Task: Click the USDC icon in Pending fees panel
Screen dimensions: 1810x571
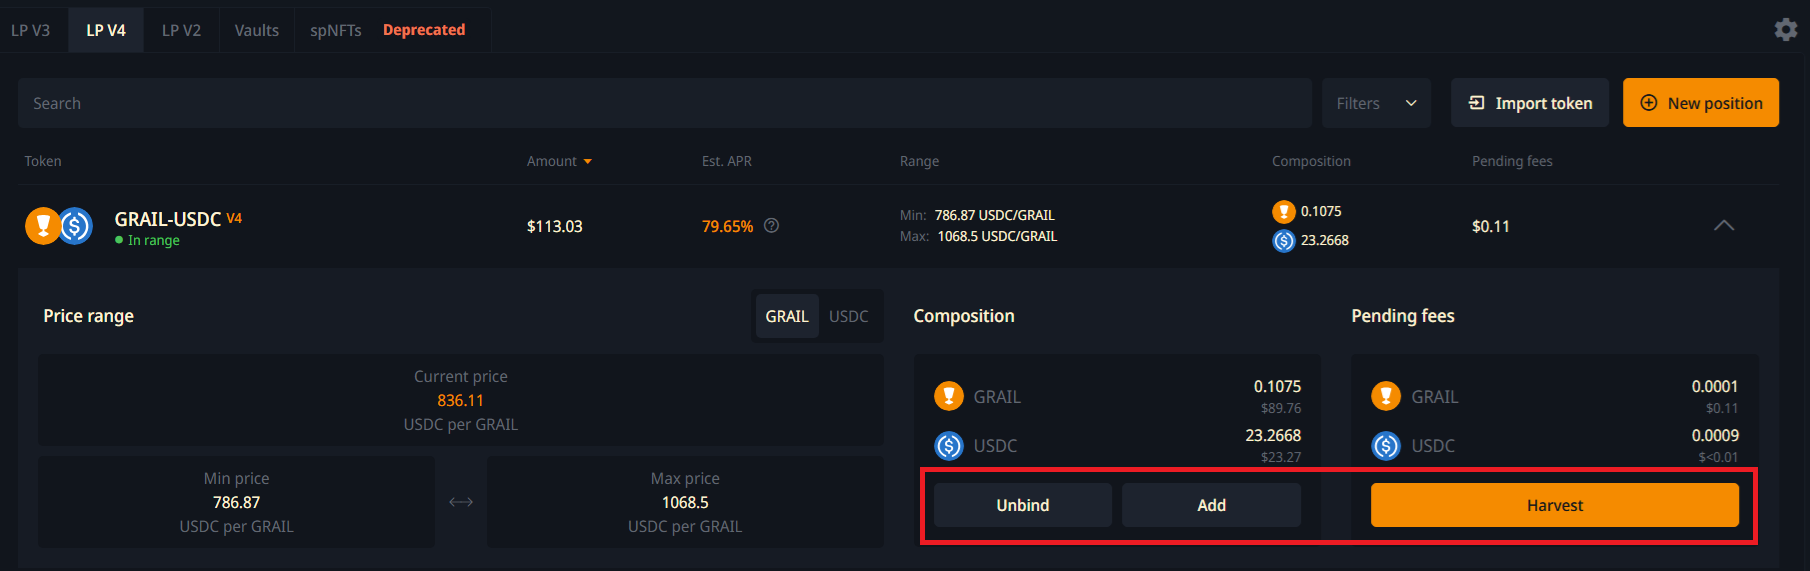Action: pyautogui.click(x=1386, y=445)
